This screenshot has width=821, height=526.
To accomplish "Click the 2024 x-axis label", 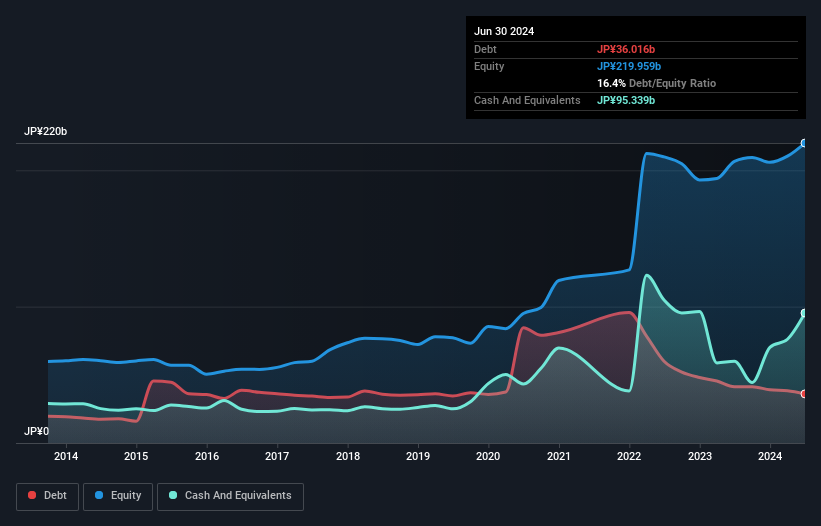I will click(770, 456).
